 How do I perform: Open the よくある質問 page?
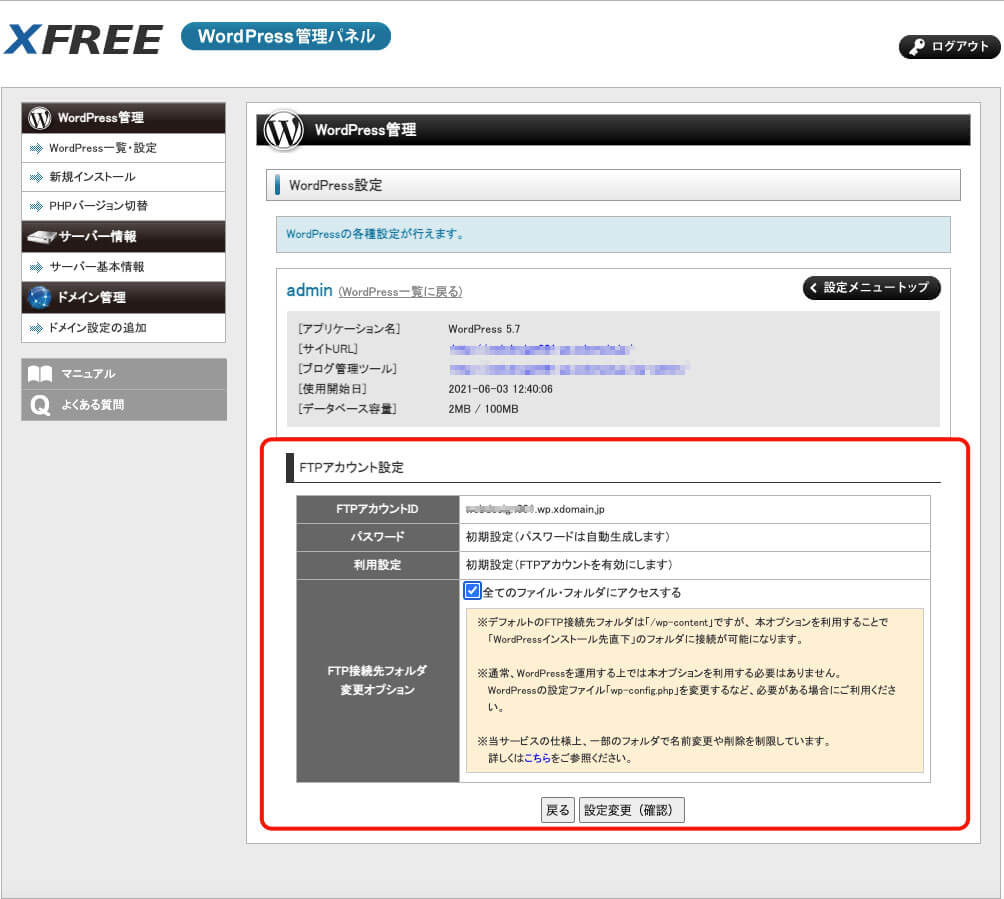coord(124,405)
